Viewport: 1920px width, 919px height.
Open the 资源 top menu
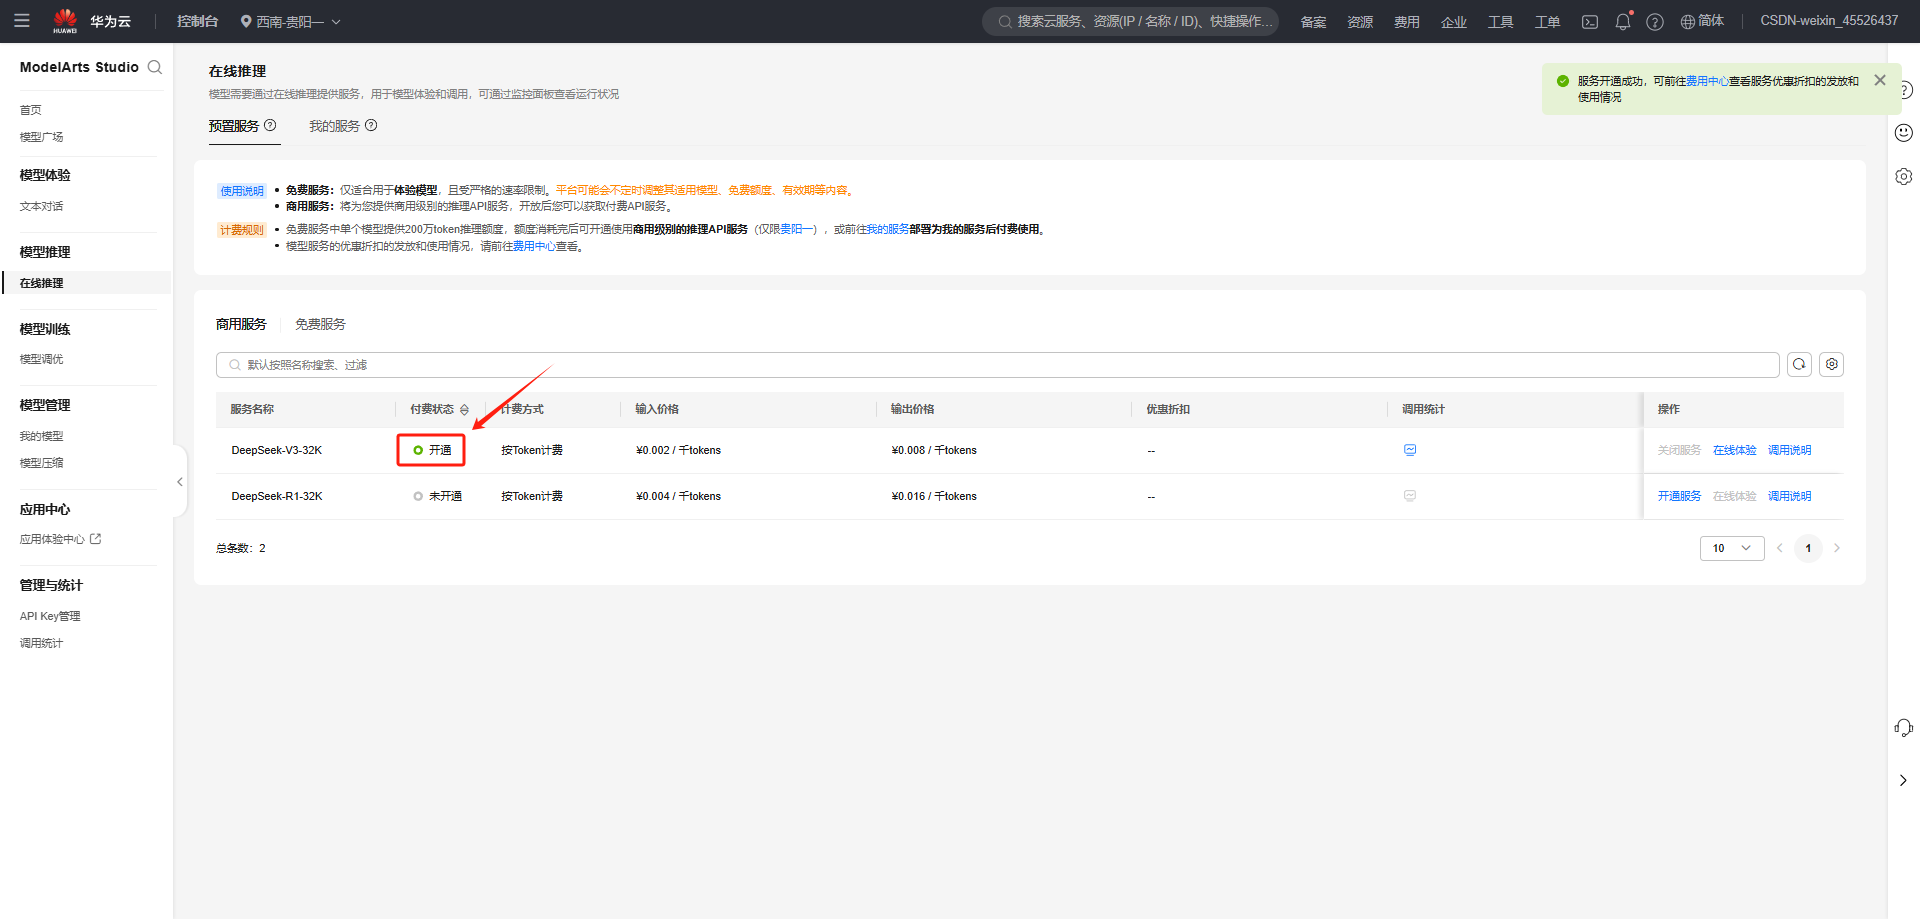(x=1360, y=21)
